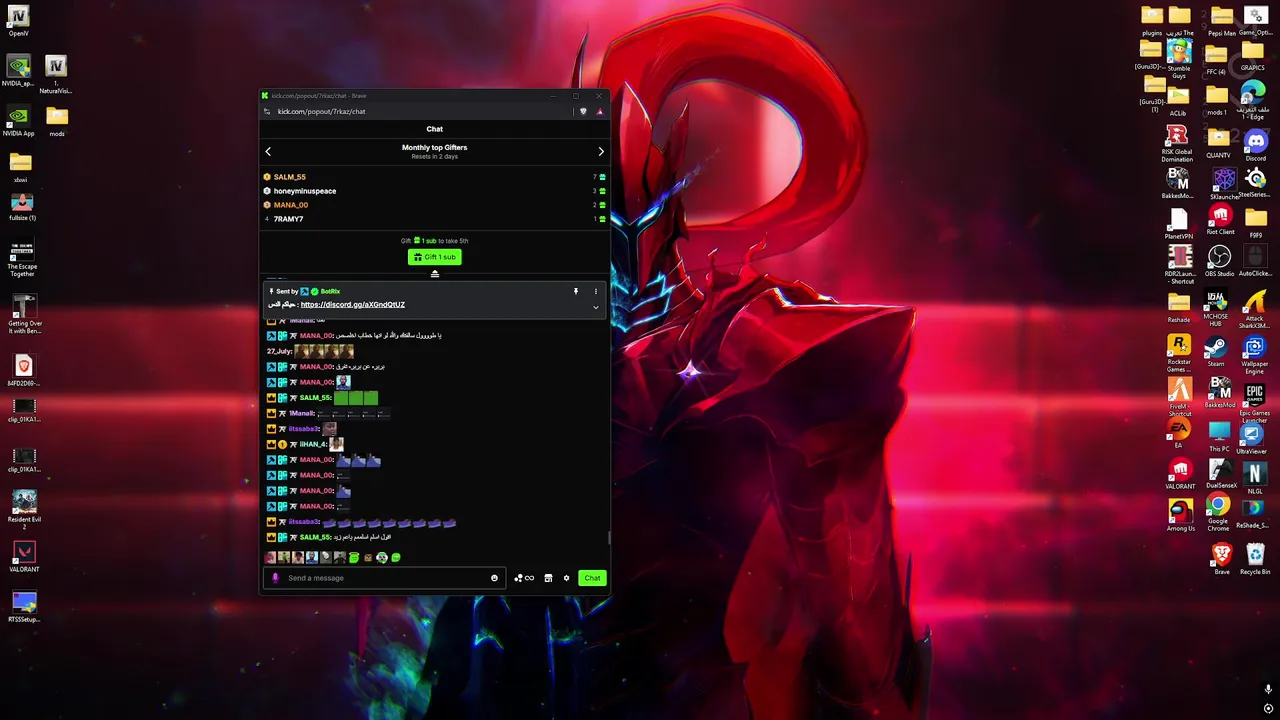This screenshot has width=1280, height=720.
Task: Open Recycle Bin on desktop
Action: [x=1255, y=558]
